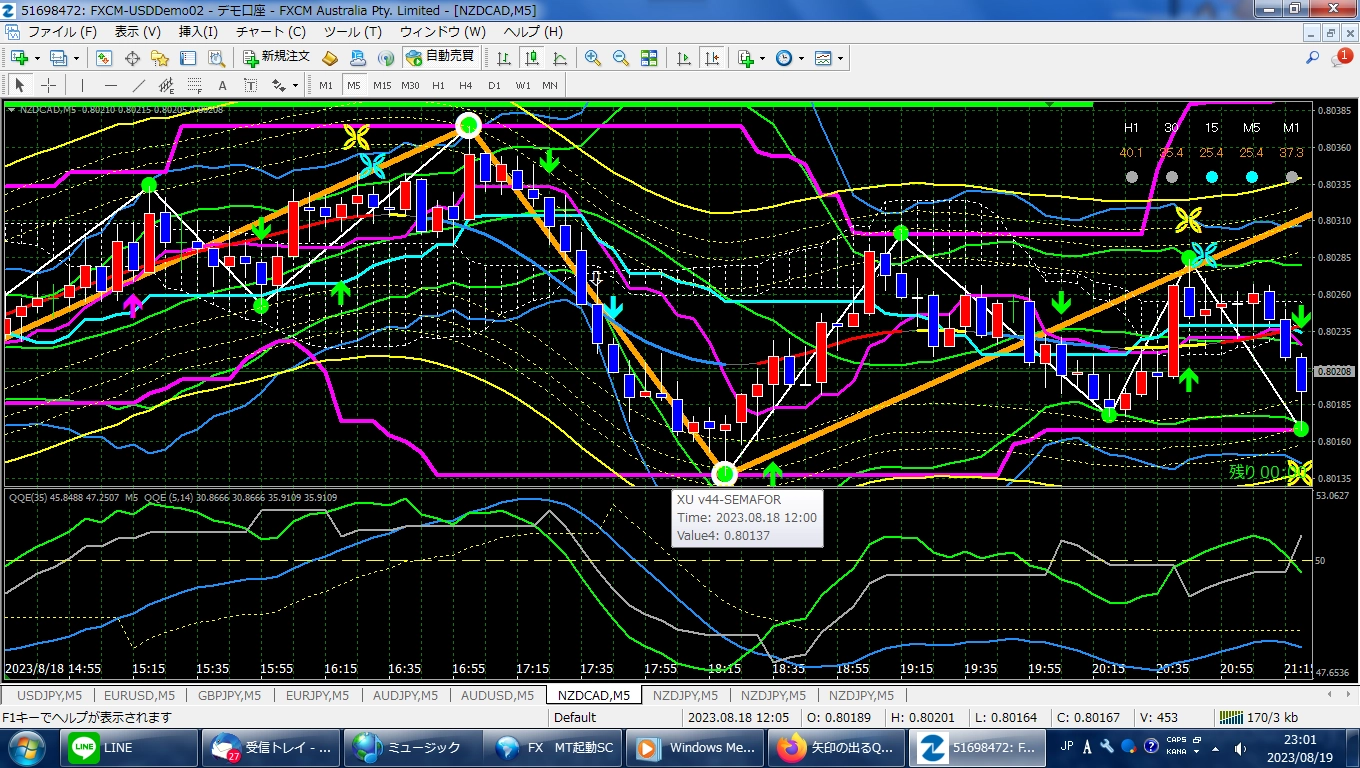Toggle chart shift button
Image resolution: width=1360 pixels, height=768 pixels.
point(711,58)
